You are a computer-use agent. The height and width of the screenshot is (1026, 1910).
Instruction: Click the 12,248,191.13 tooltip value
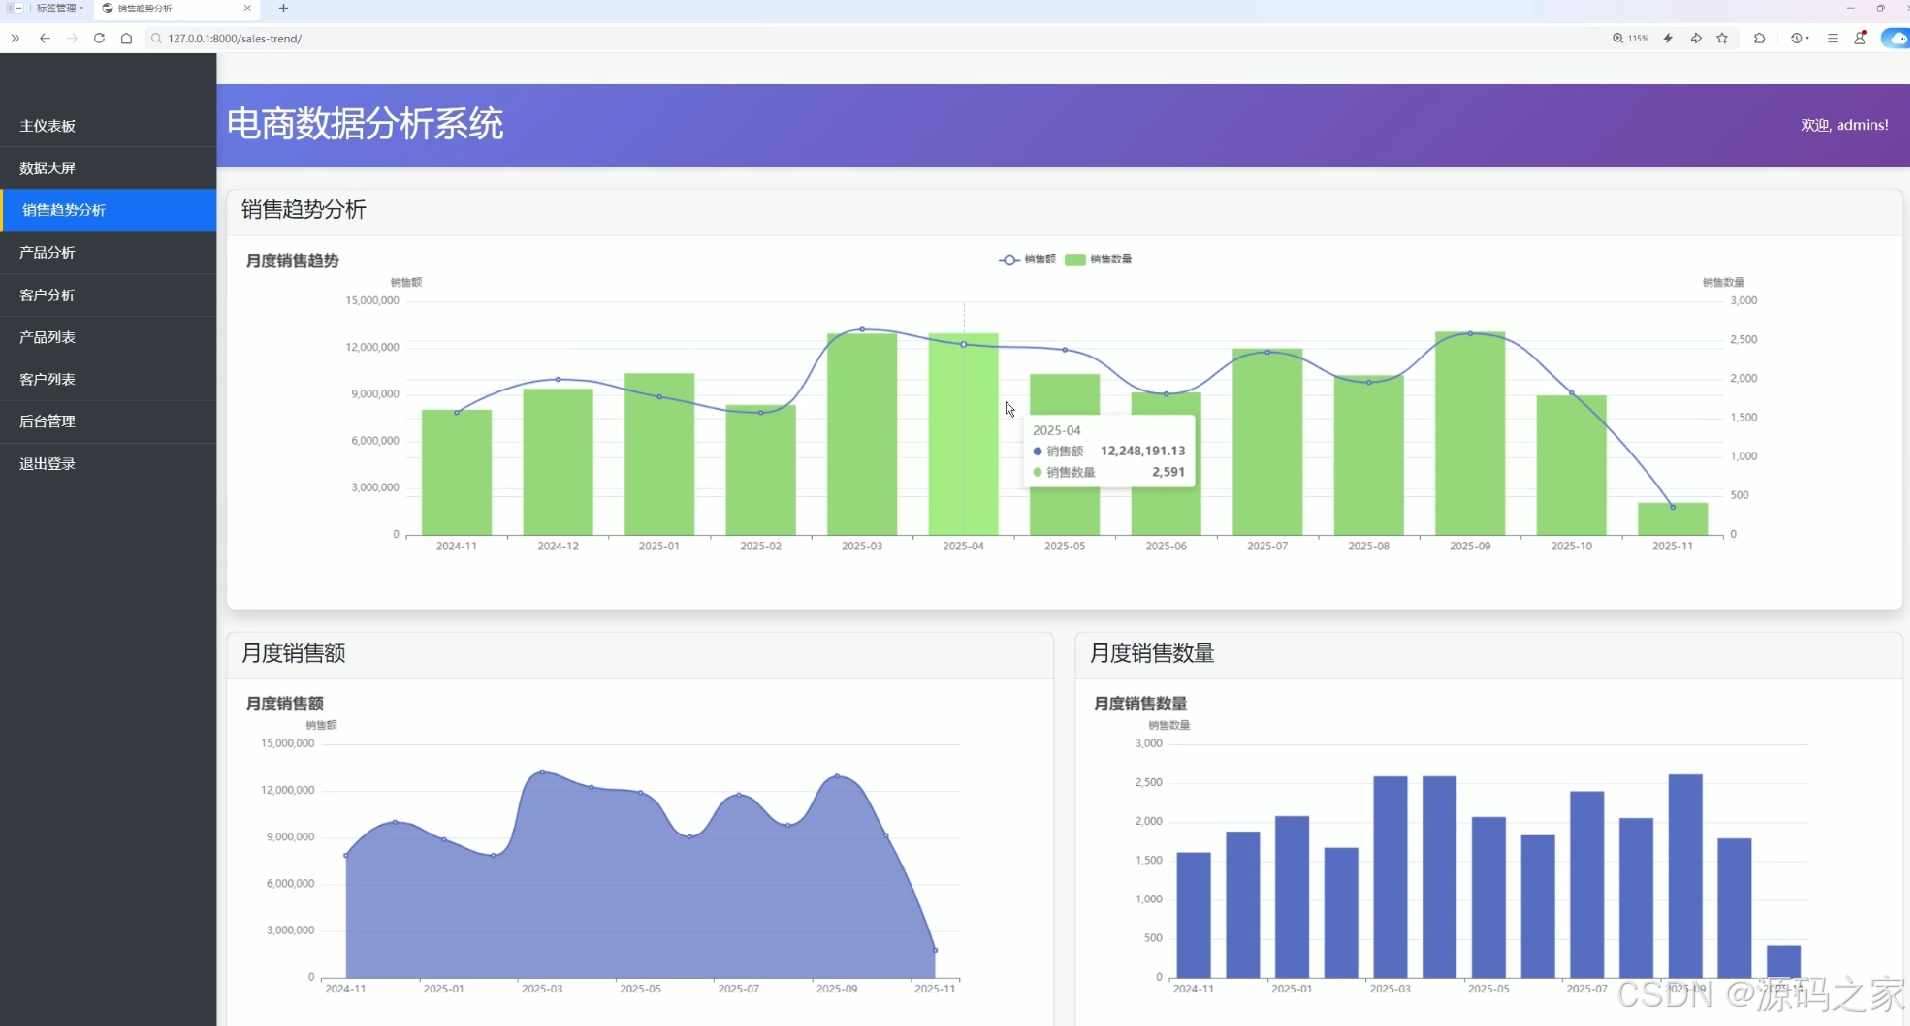(1142, 451)
